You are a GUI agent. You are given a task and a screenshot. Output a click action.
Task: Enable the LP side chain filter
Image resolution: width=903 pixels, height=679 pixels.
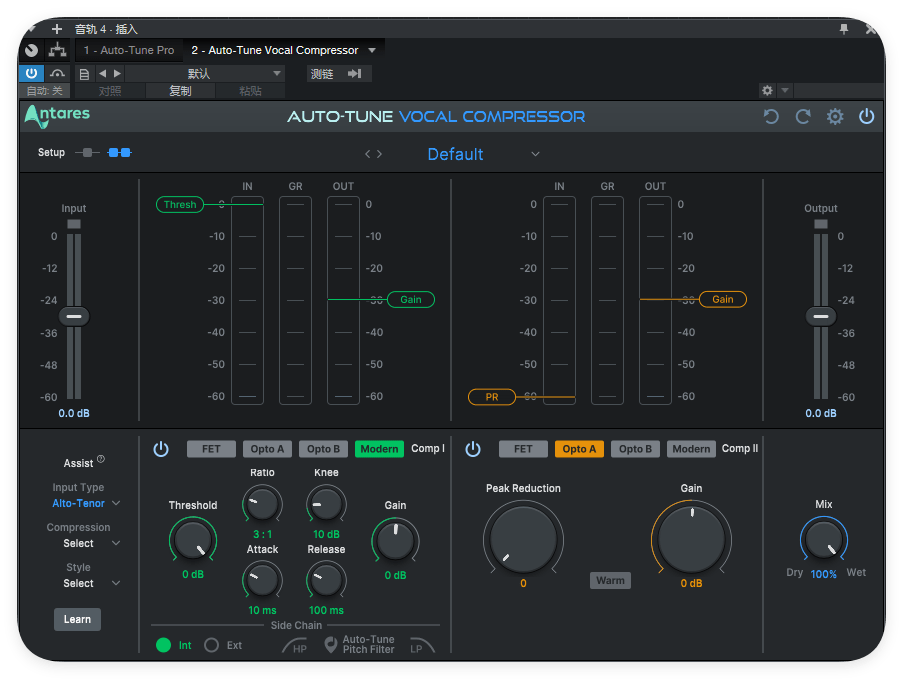[422, 646]
